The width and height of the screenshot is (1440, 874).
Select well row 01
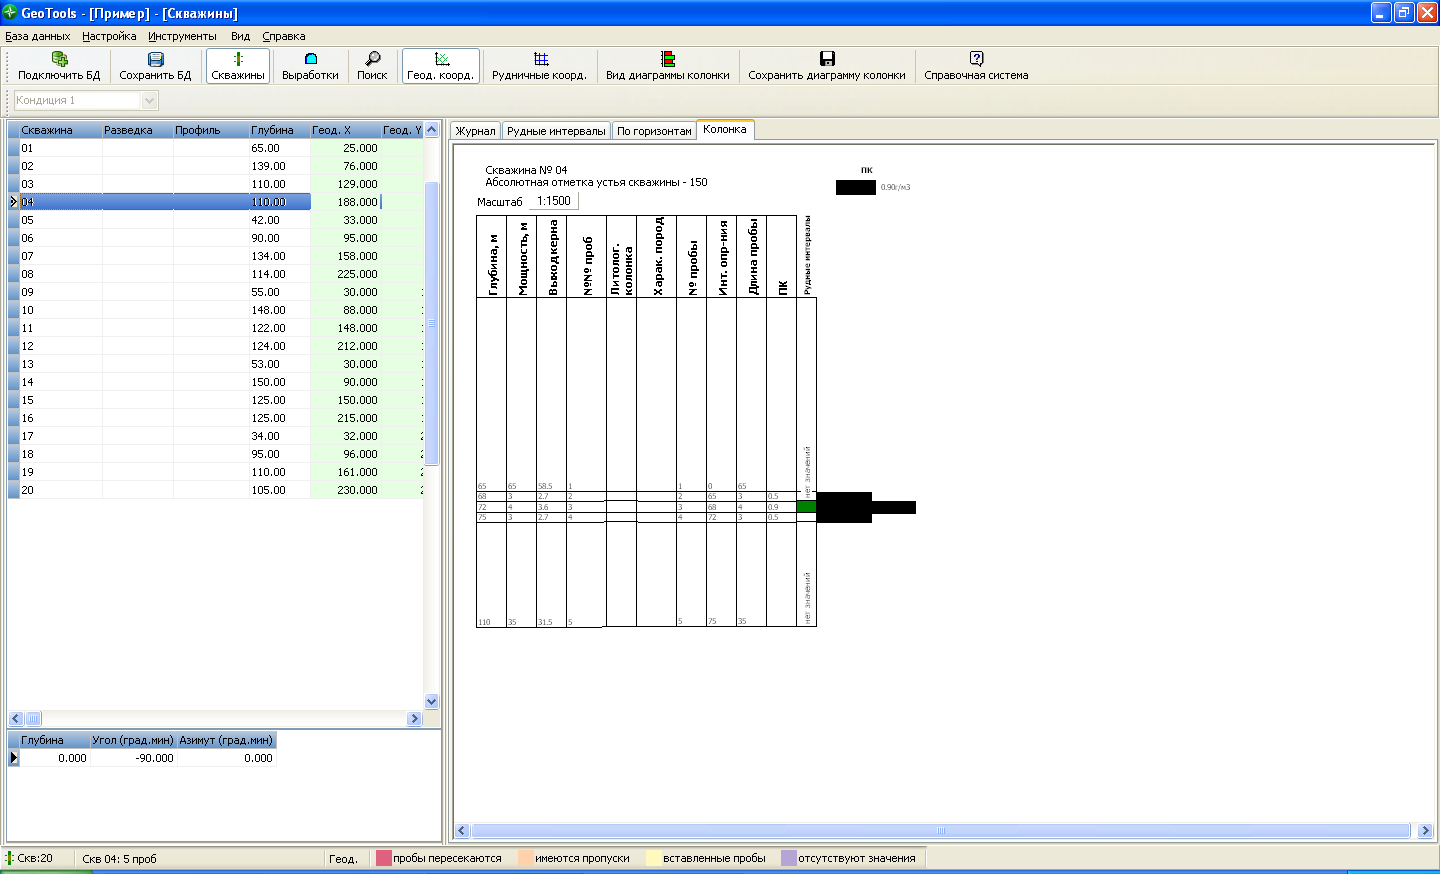[x=215, y=148]
